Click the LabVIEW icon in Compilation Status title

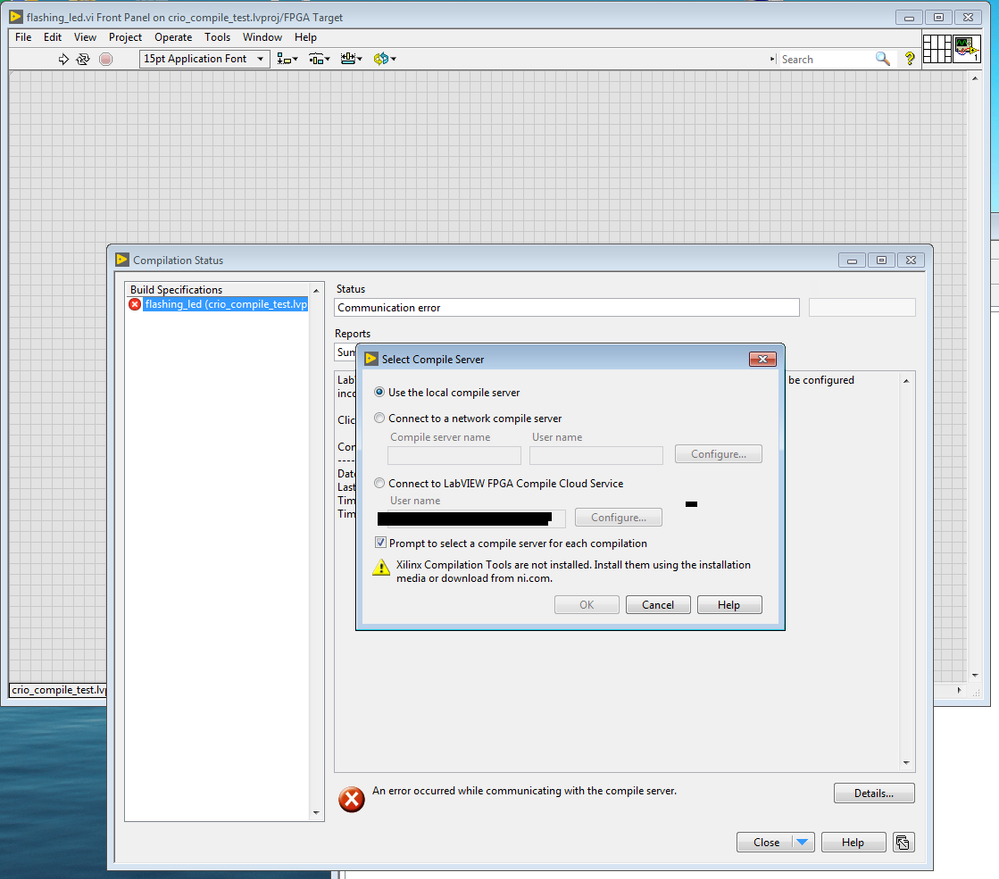(122, 260)
